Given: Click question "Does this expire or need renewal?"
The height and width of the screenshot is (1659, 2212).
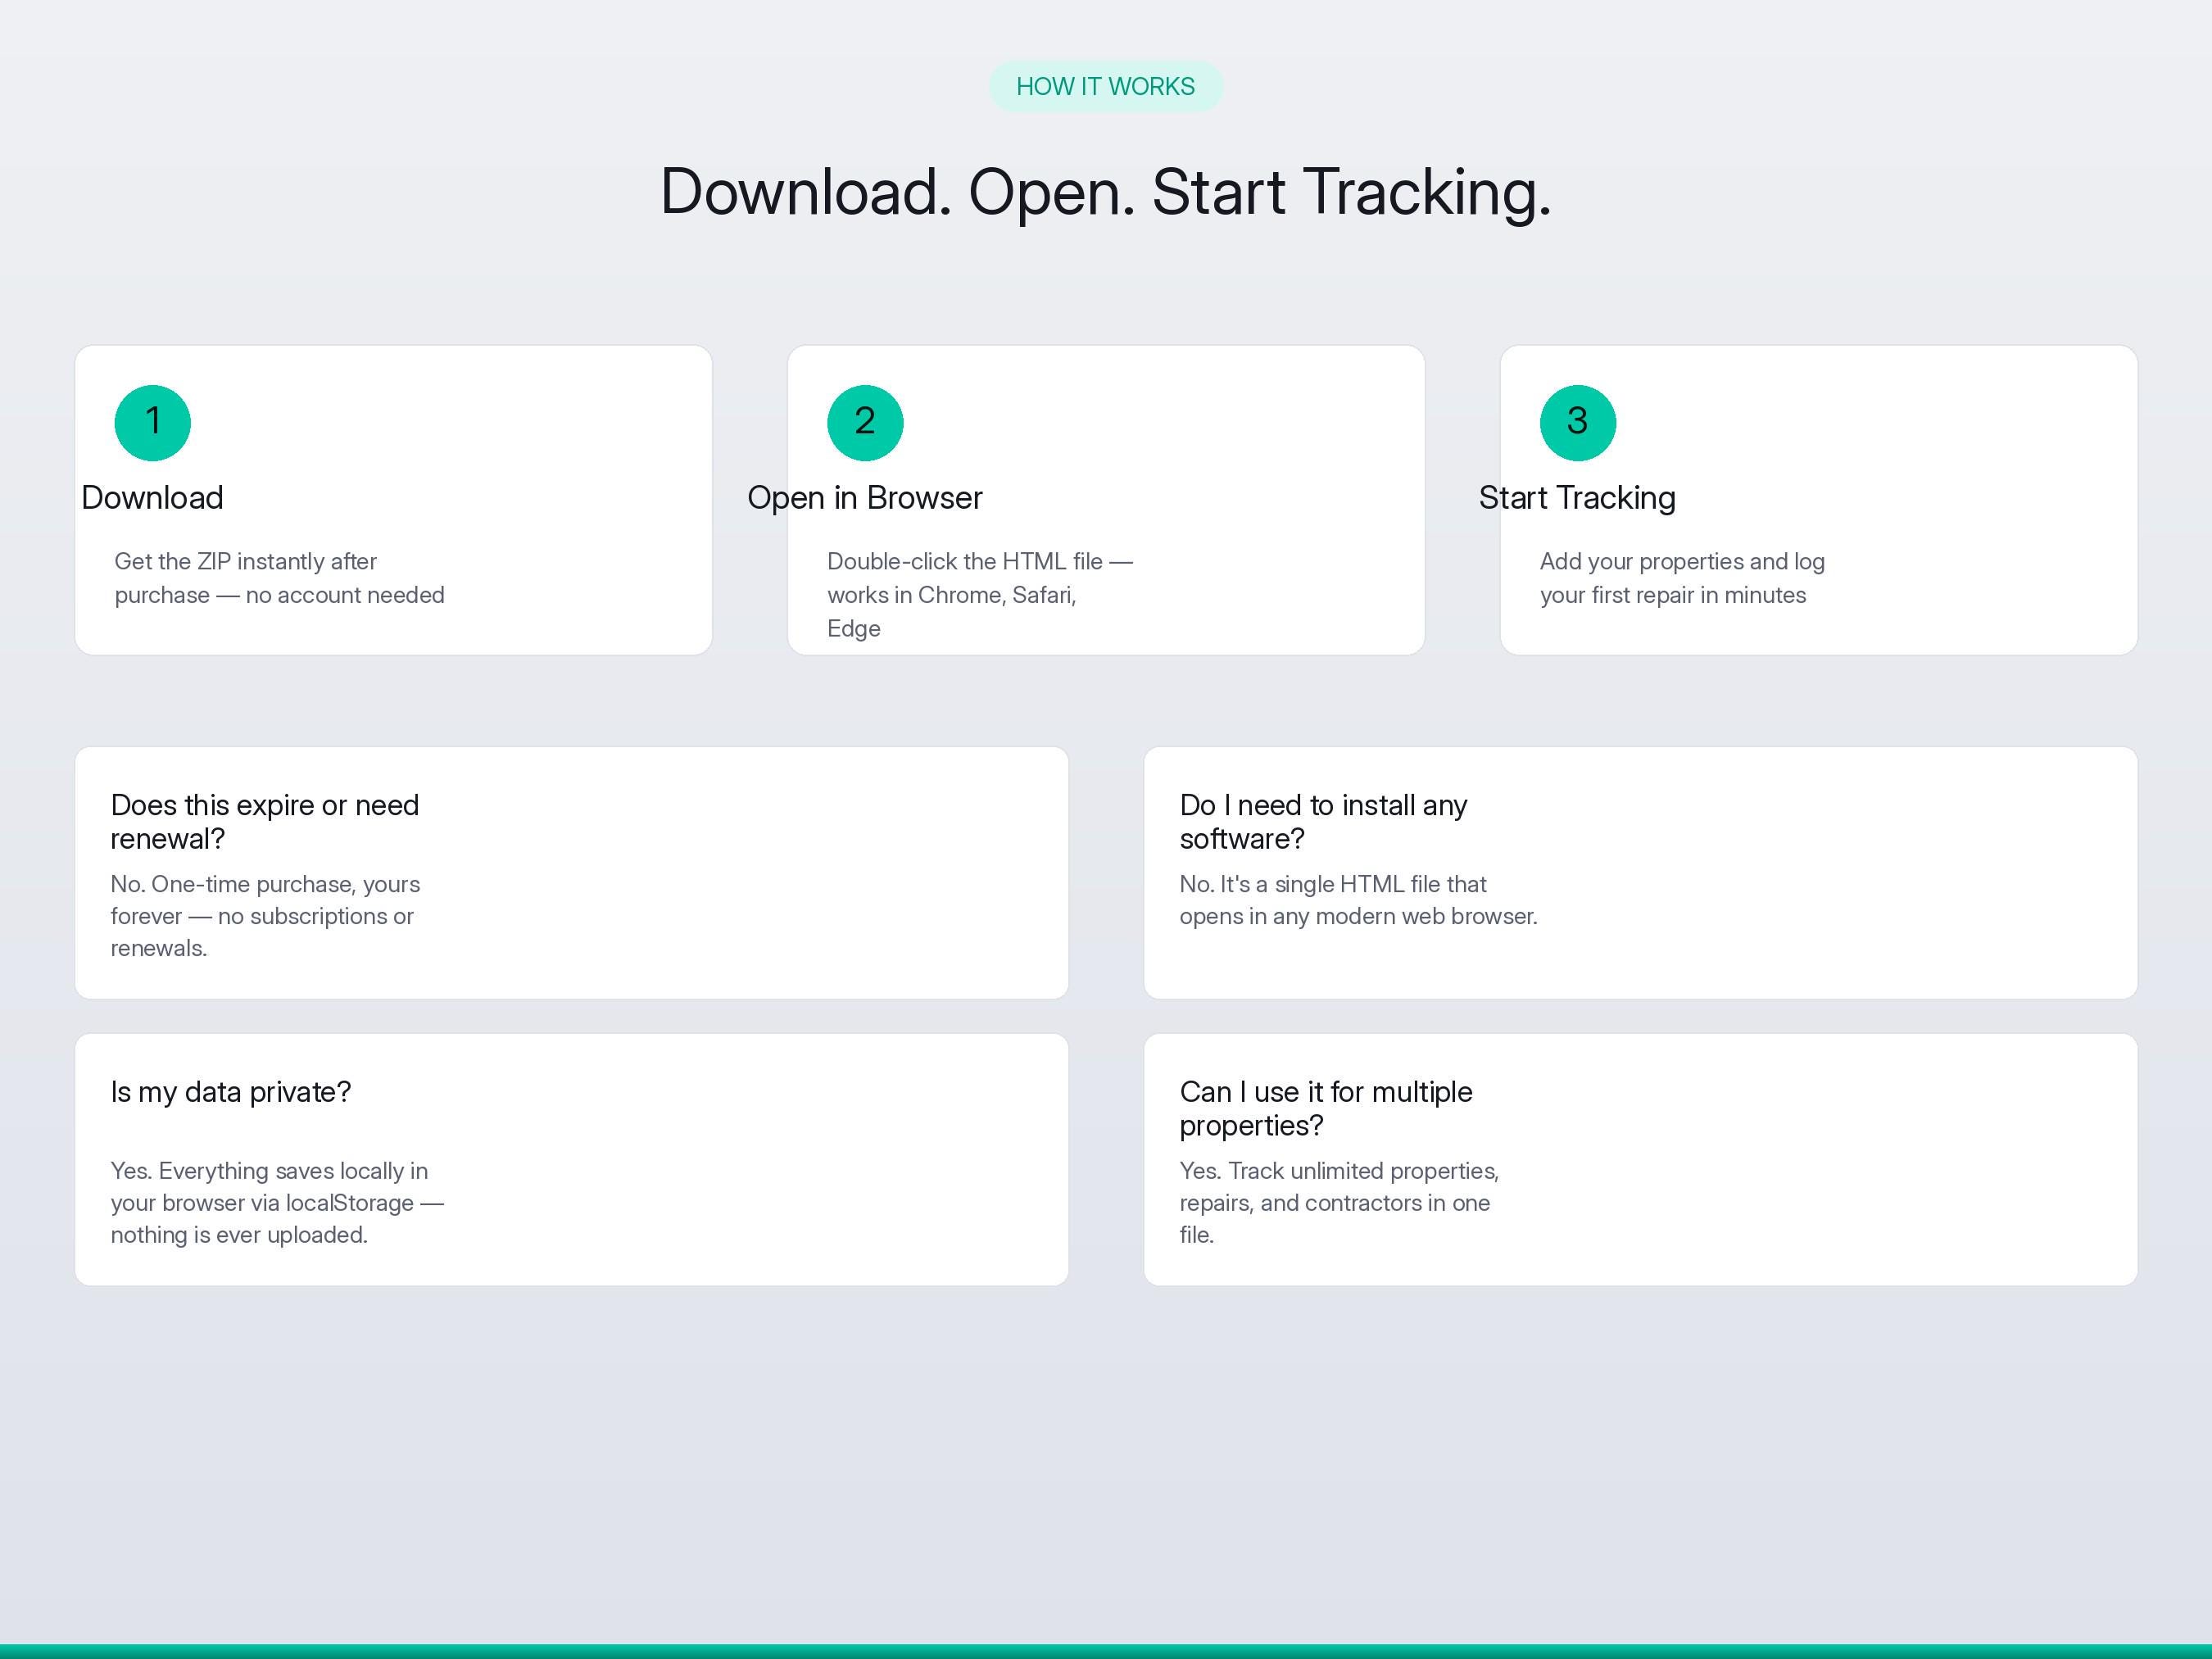Looking at the screenshot, I should (x=265, y=822).
